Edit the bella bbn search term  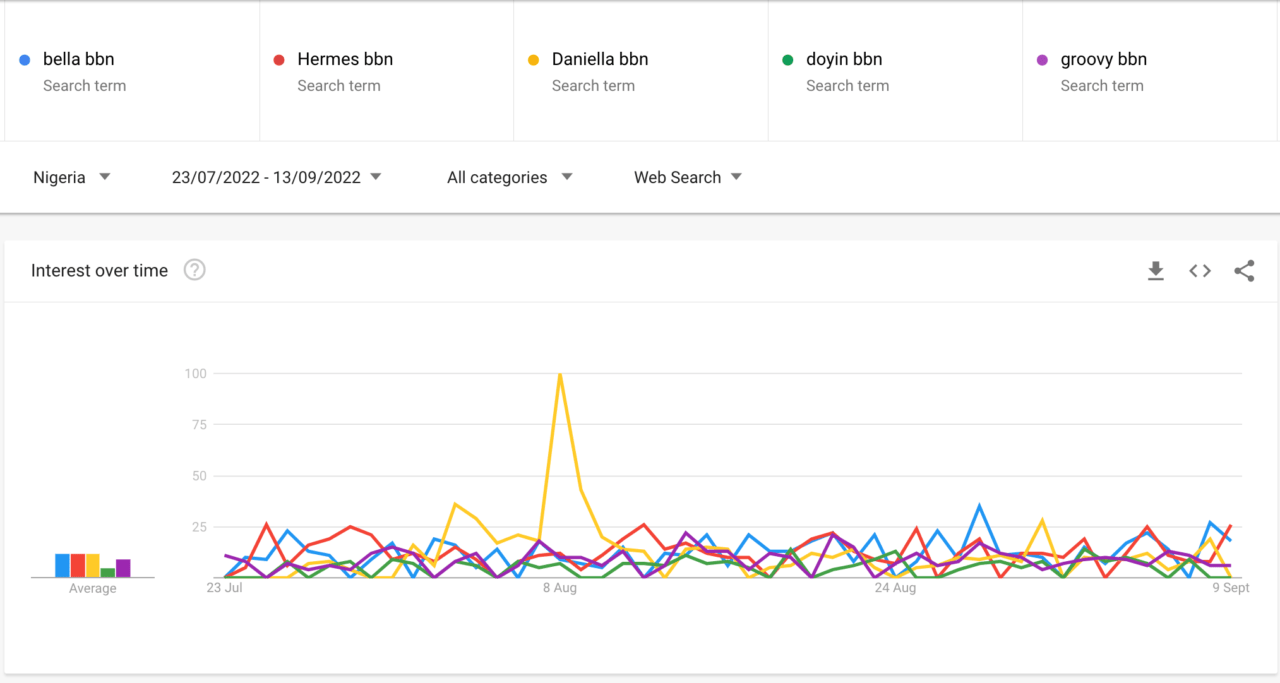click(79, 60)
